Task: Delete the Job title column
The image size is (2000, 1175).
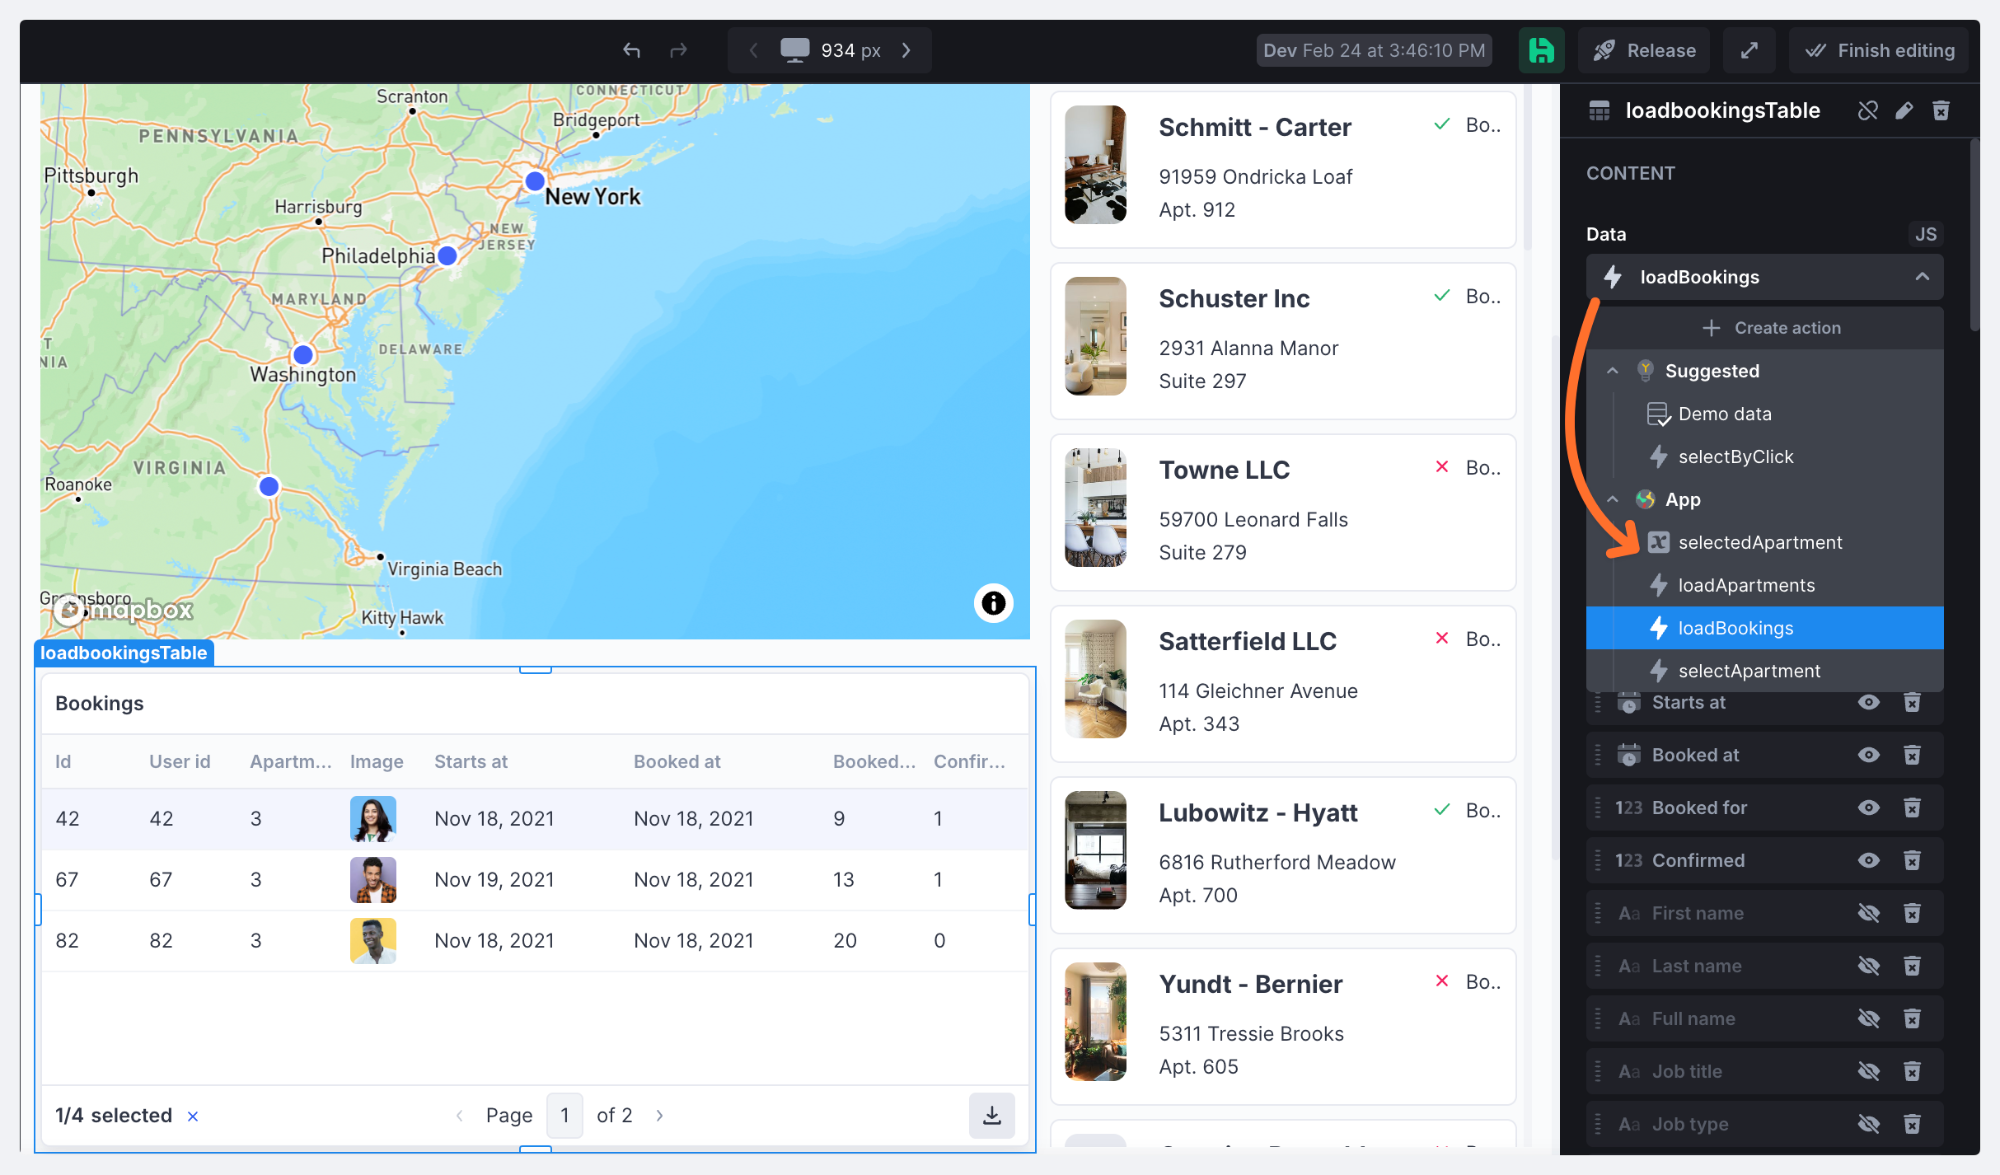Action: (x=1912, y=1072)
